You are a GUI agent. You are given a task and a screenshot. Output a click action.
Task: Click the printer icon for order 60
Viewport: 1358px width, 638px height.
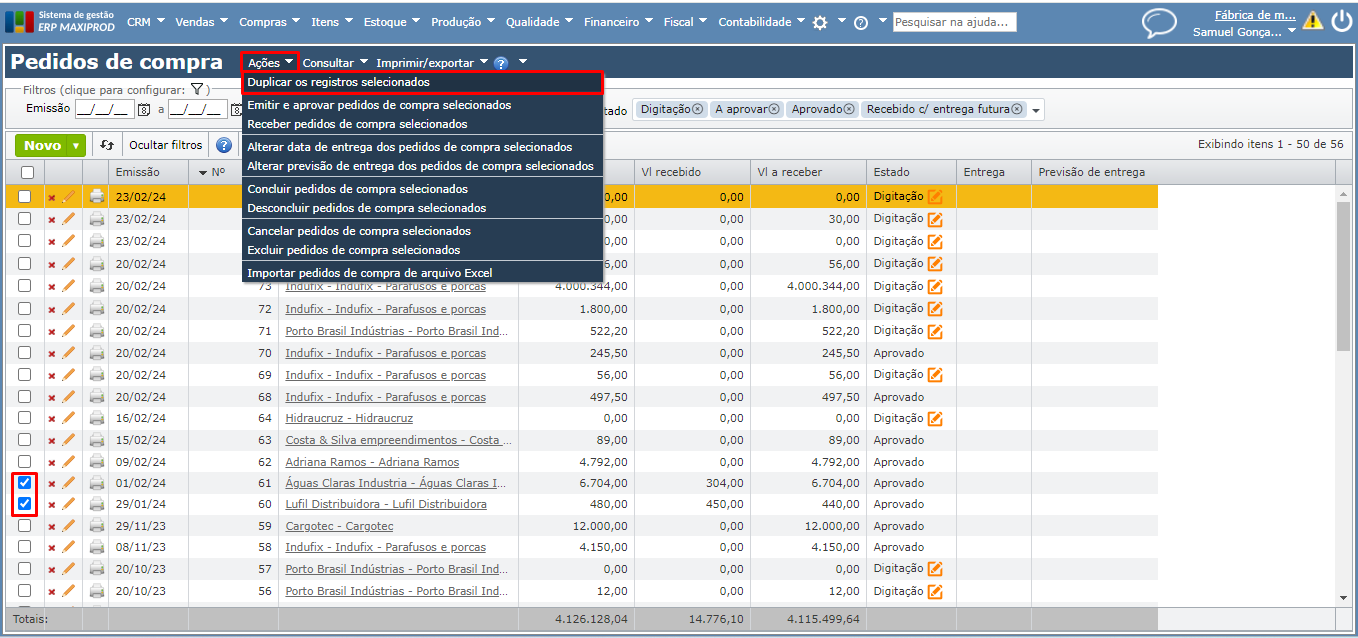tap(97, 504)
